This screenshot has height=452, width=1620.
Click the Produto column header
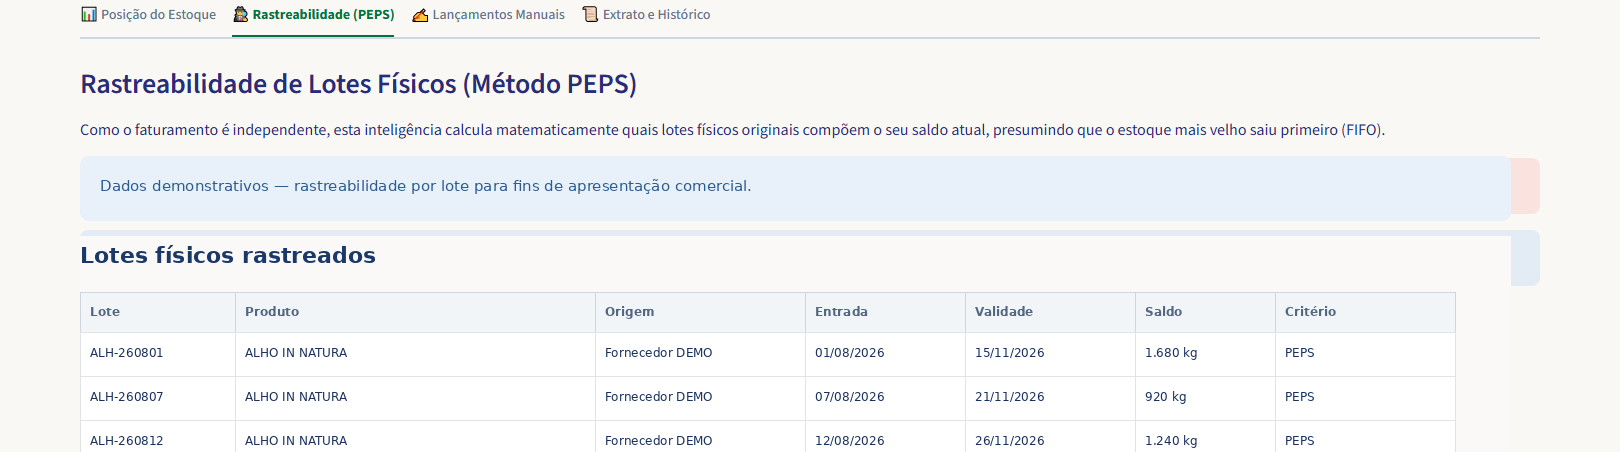pyautogui.click(x=416, y=312)
